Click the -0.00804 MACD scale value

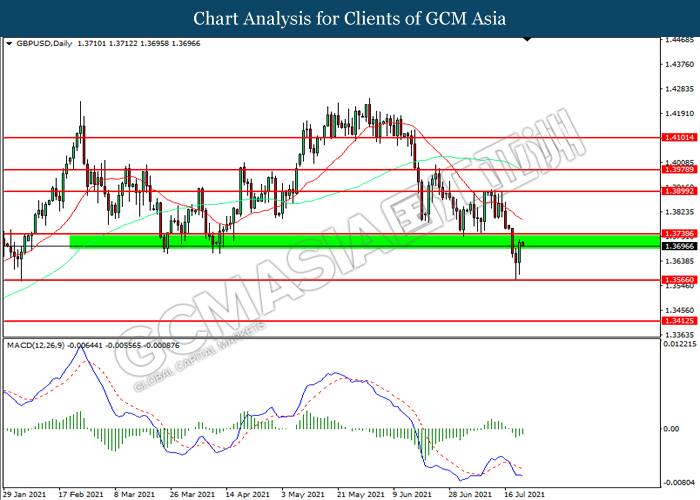click(x=679, y=482)
